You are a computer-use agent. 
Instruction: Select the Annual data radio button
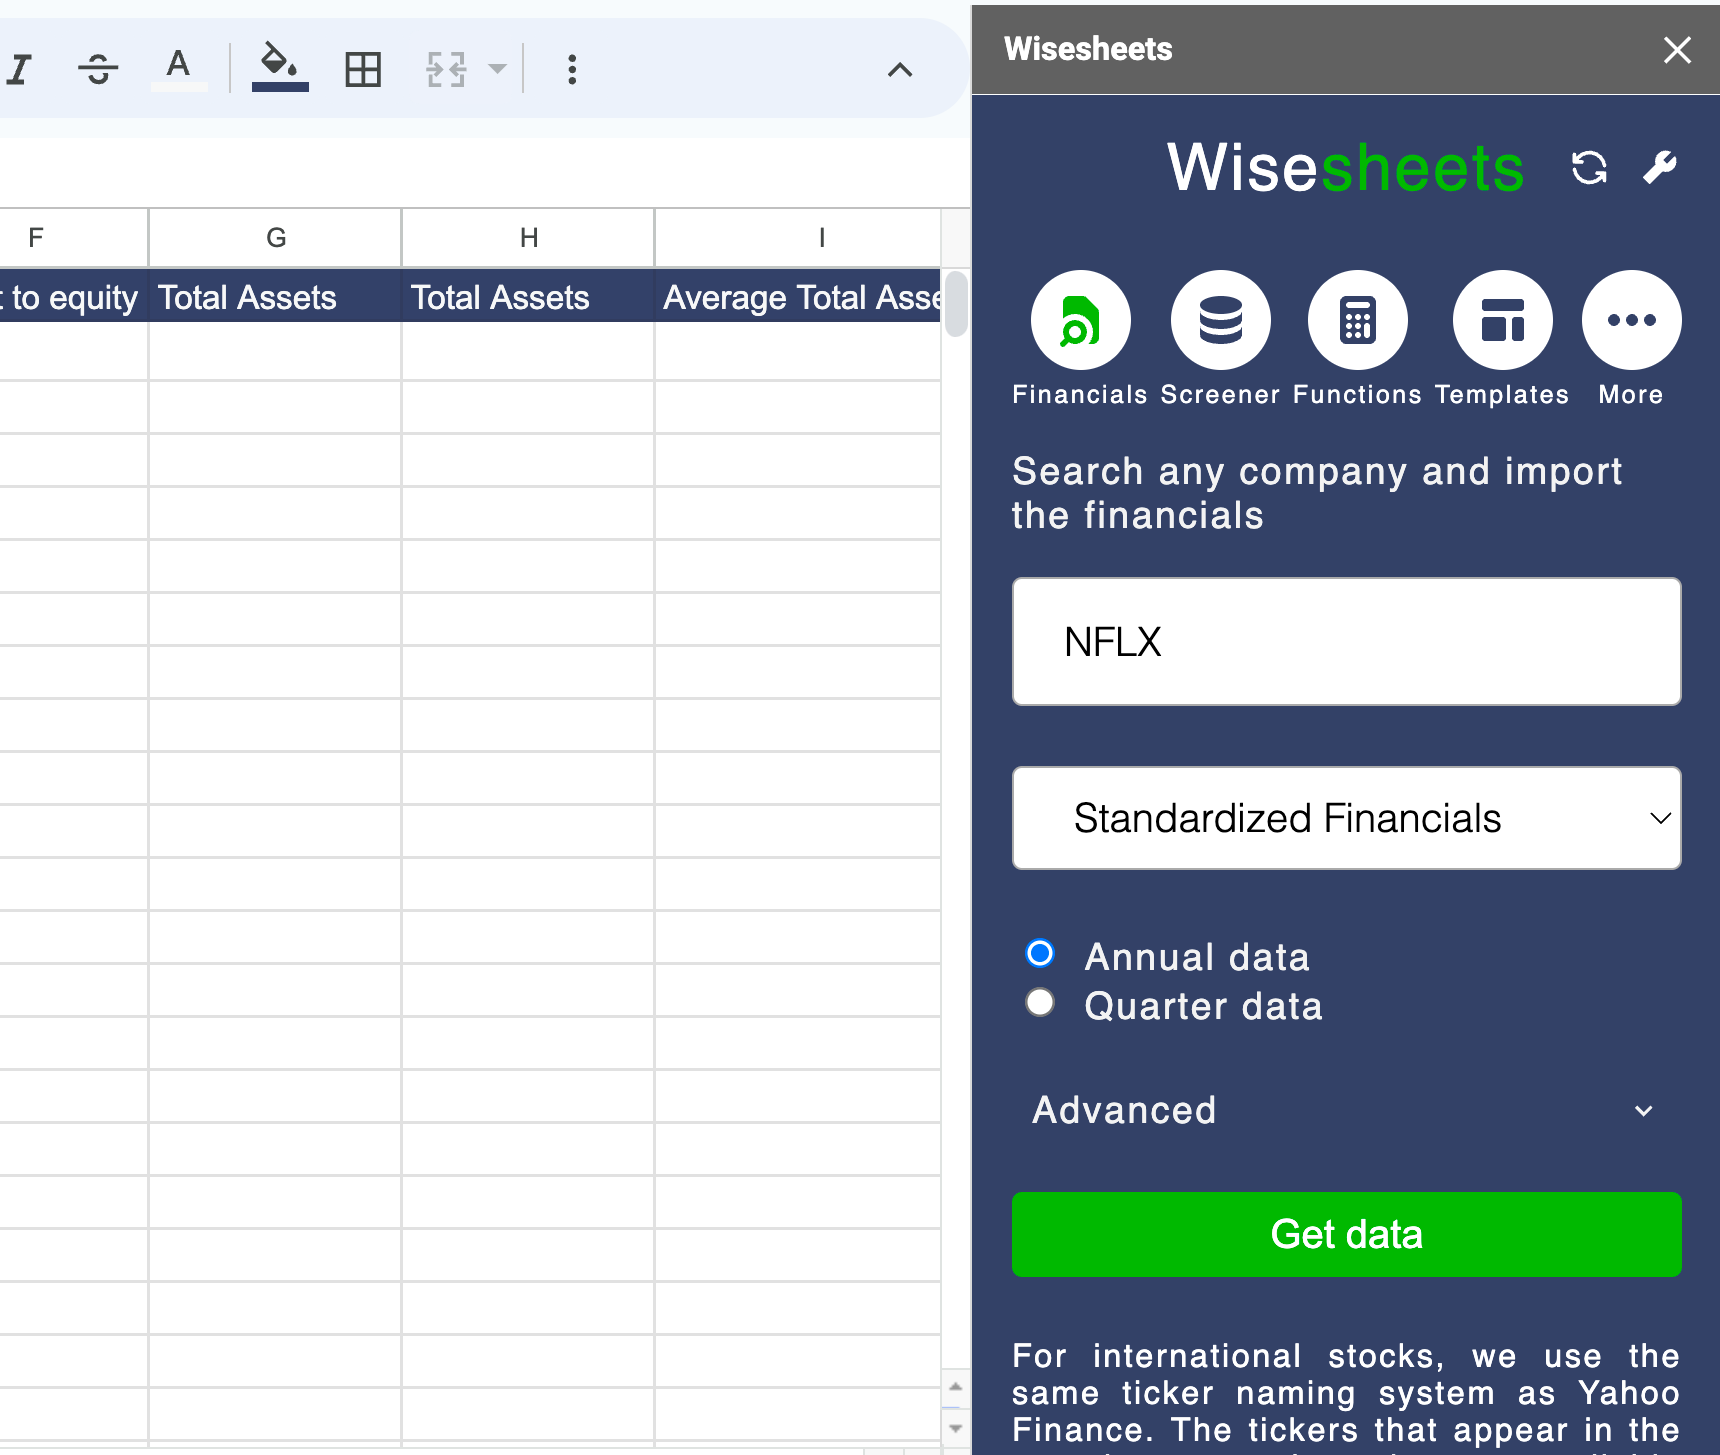[x=1040, y=954]
